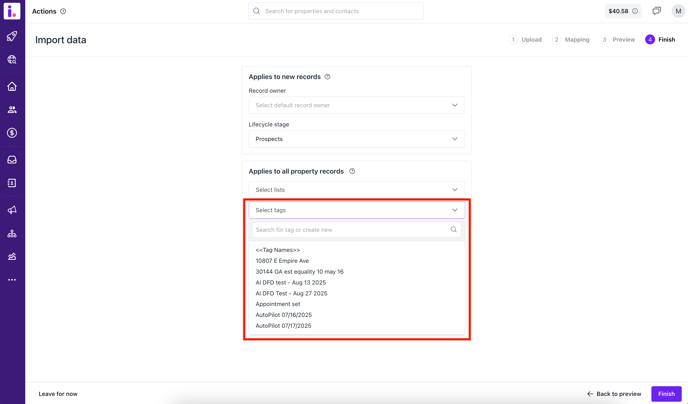The image size is (688, 404).
Task: Click the help icon beside Applies to new records
Action: [327, 77]
